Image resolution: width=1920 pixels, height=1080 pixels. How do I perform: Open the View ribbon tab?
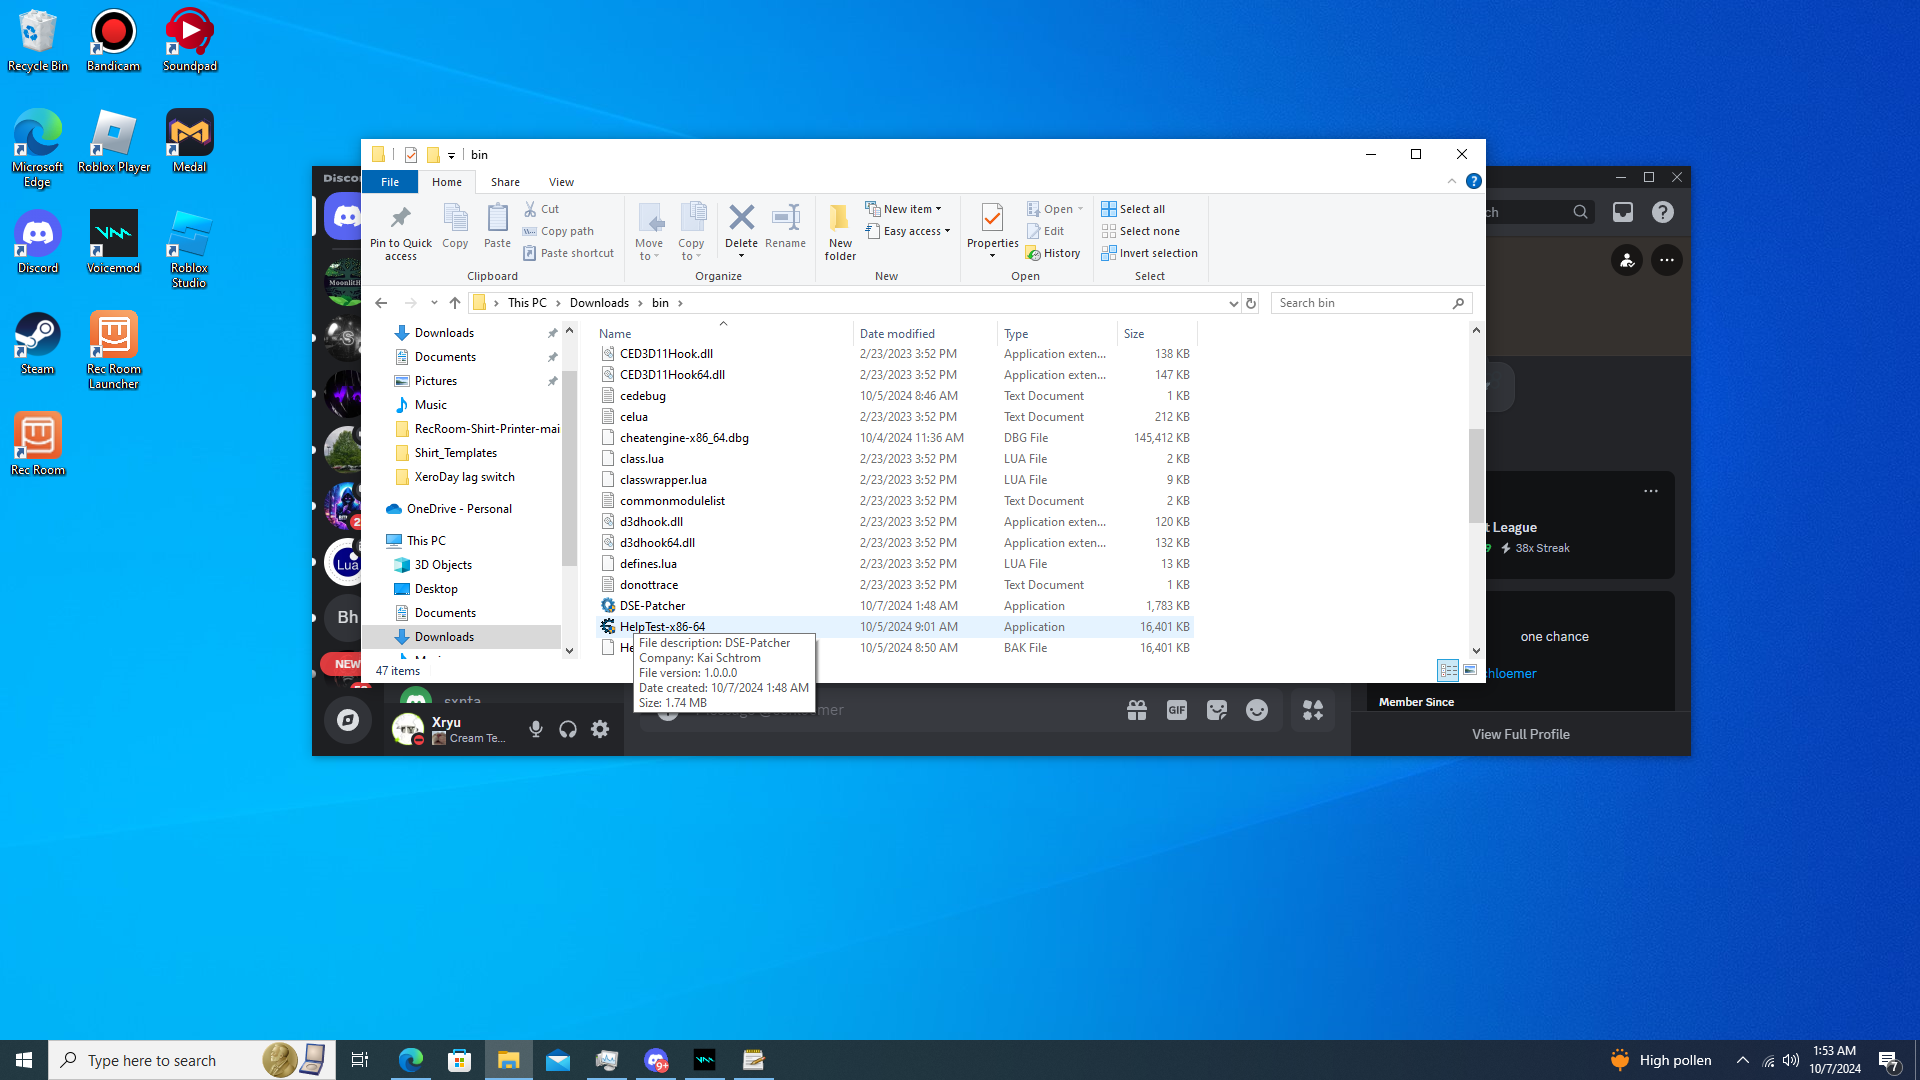pos(561,182)
